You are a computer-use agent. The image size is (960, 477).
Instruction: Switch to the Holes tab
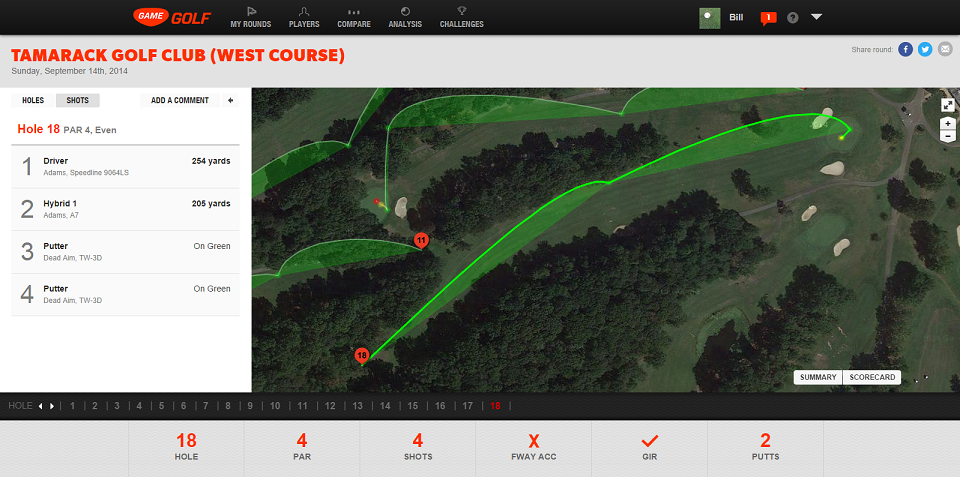pos(33,100)
